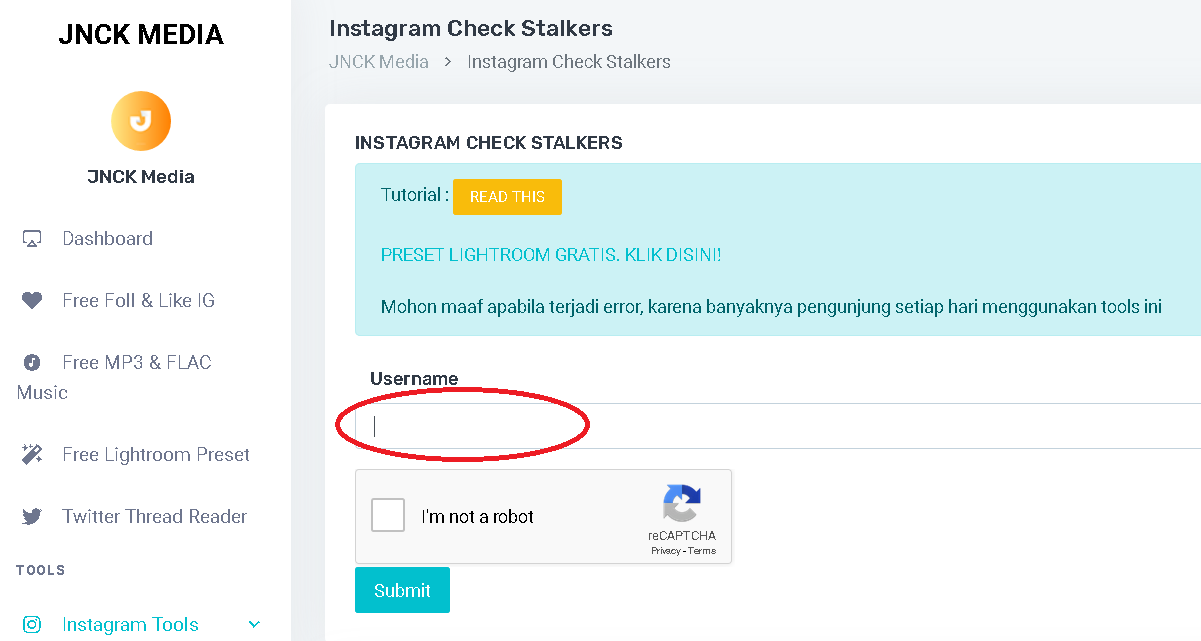Click the Dashboard monitor icon
1201x641 pixels.
pyautogui.click(x=32, y=239)
